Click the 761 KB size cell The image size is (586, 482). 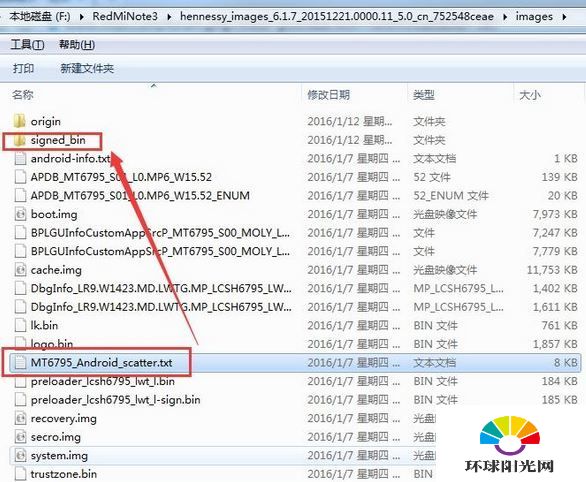point(560,325)
